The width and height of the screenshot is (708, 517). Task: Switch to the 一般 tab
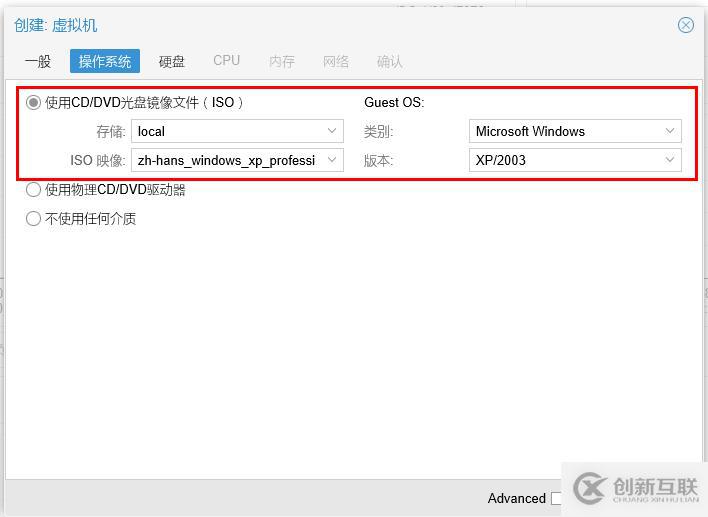point(38,61)
